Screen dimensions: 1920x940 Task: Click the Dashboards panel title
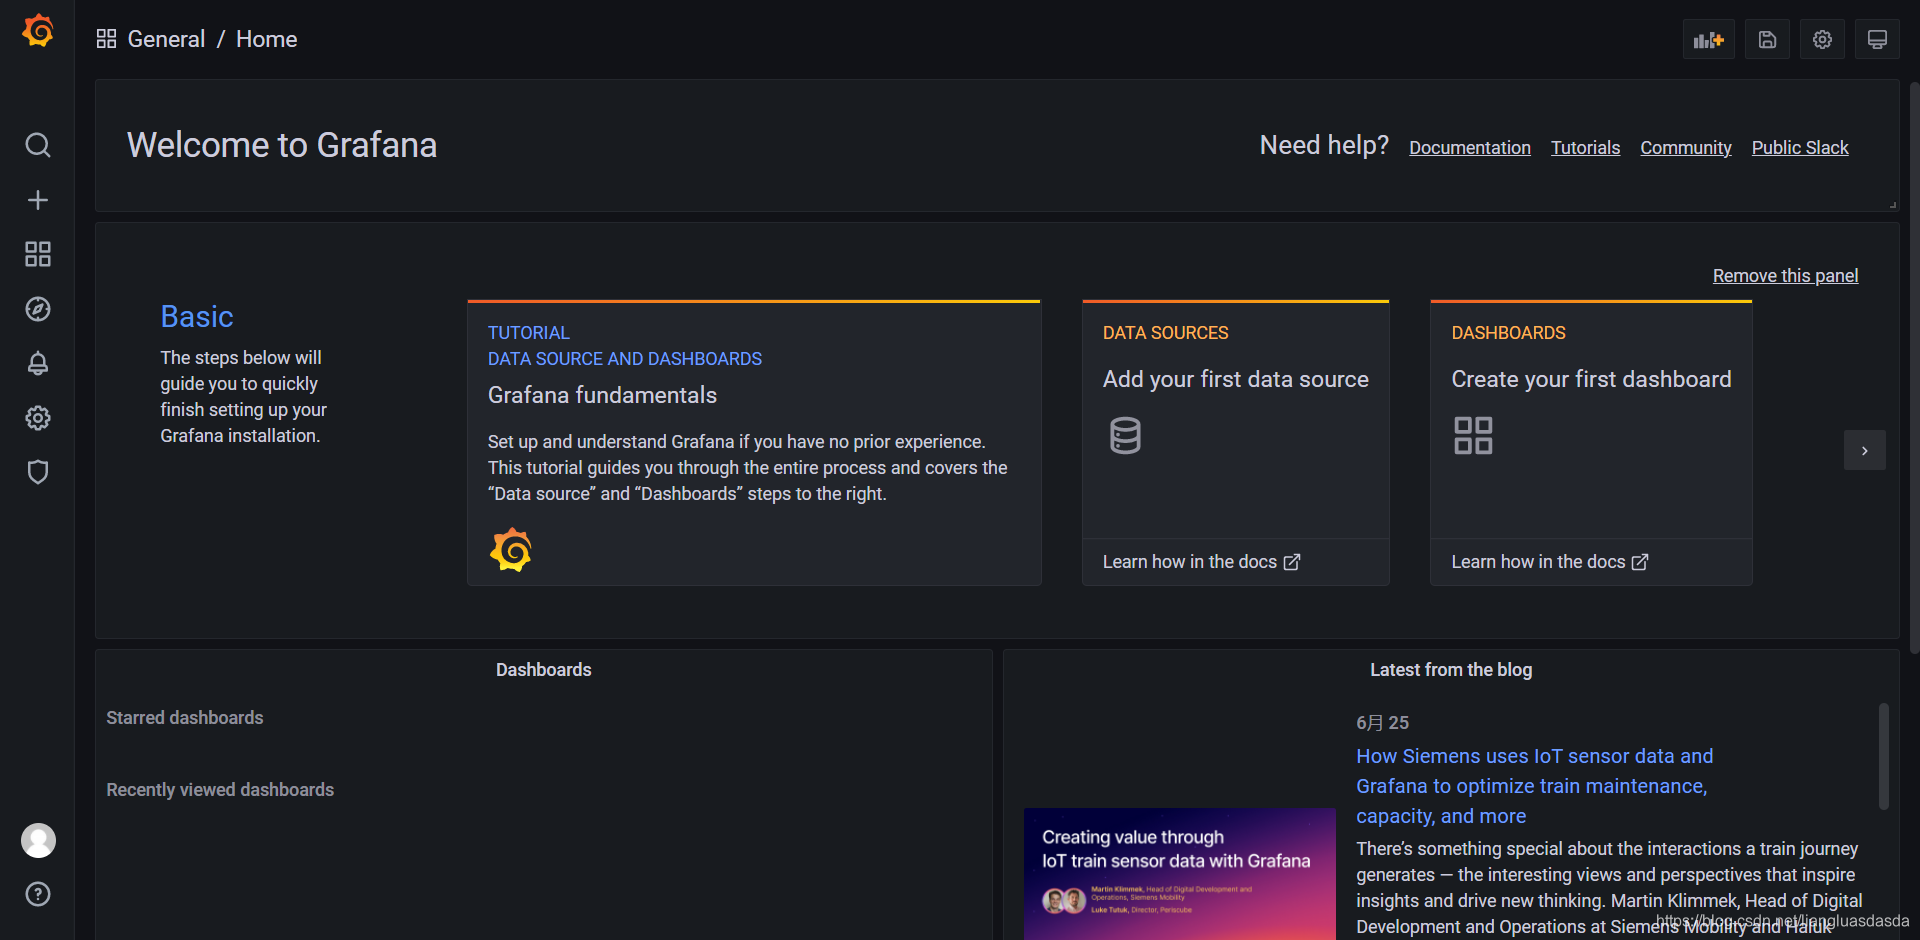click(544, 670)
